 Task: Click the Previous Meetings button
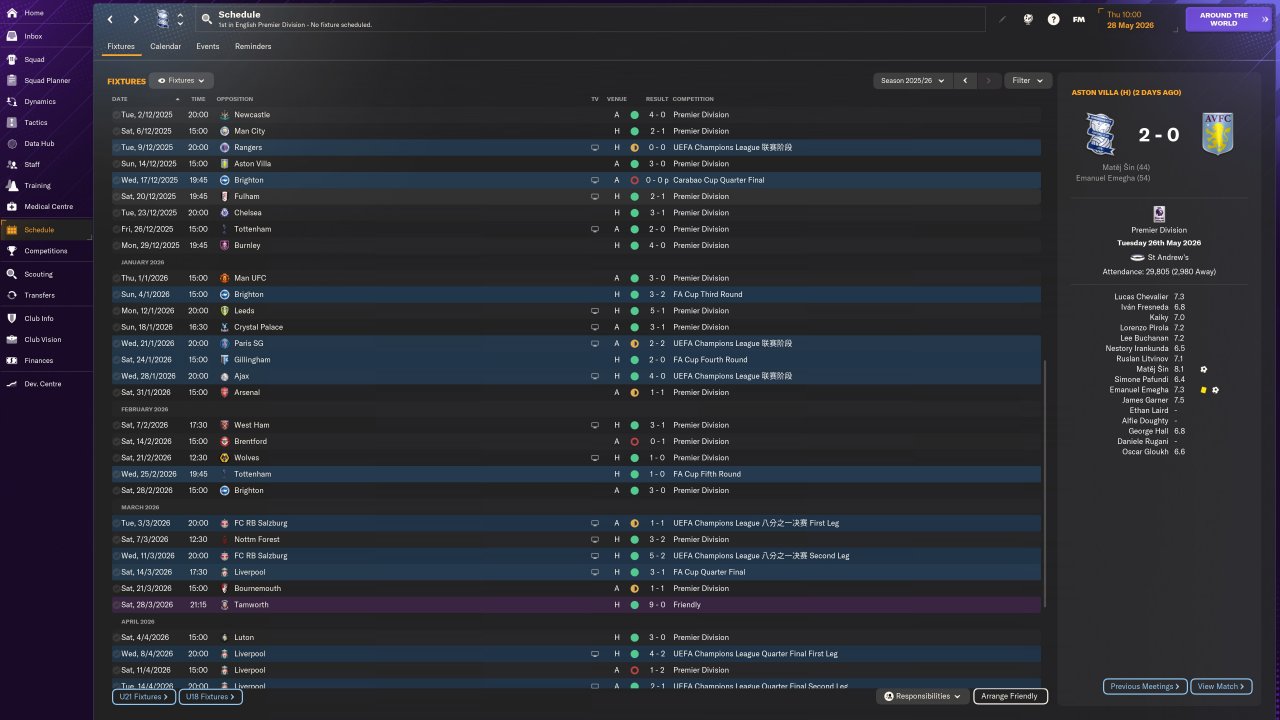click(1146, 686)
